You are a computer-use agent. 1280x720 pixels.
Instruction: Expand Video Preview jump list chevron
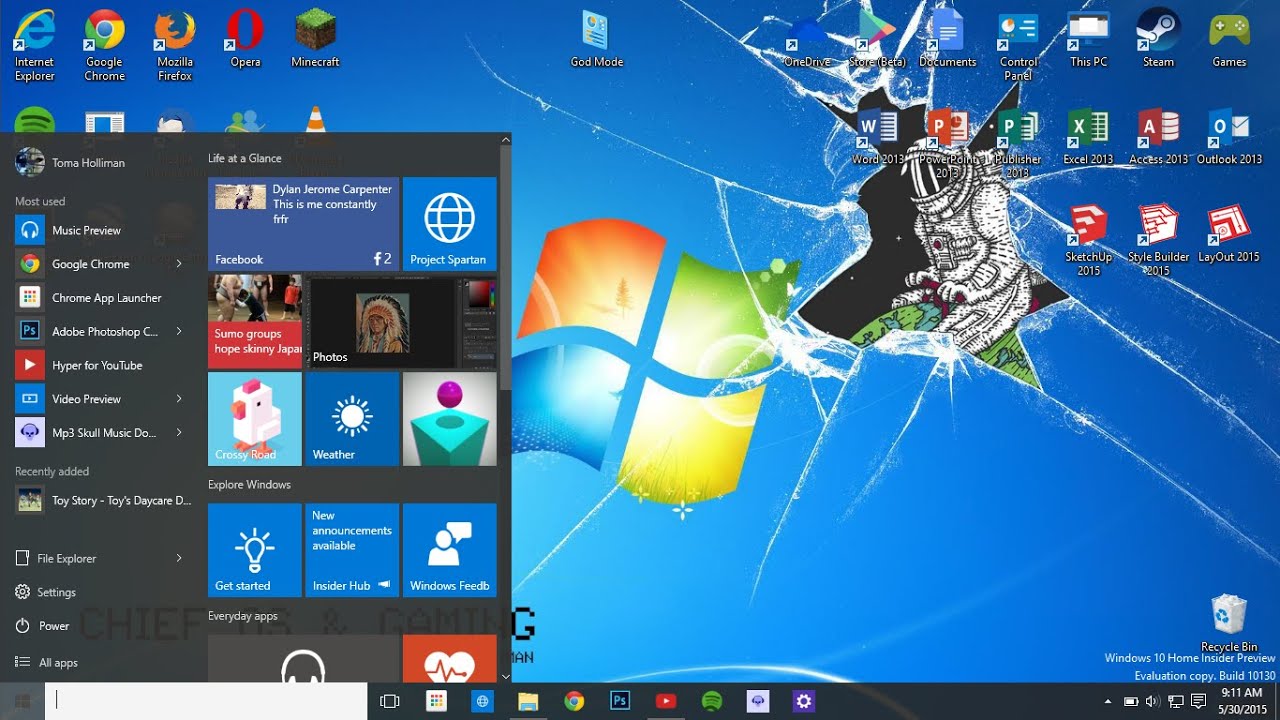coord(179,399)
